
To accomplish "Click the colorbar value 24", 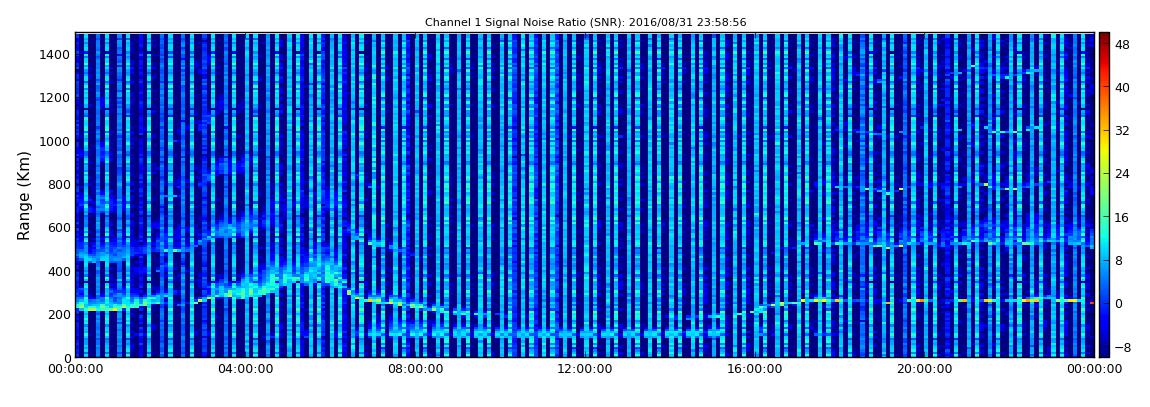I will [x=1122, y=174].
